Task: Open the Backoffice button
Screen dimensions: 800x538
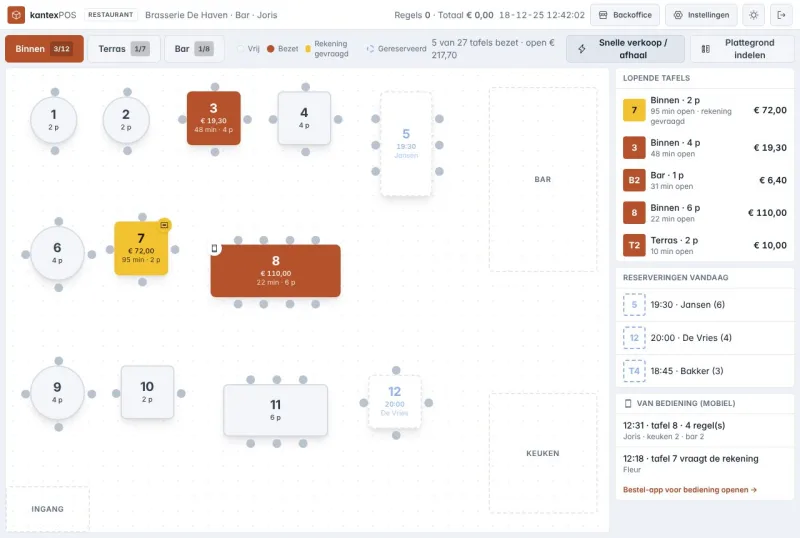Action: (x=624, y=15)
